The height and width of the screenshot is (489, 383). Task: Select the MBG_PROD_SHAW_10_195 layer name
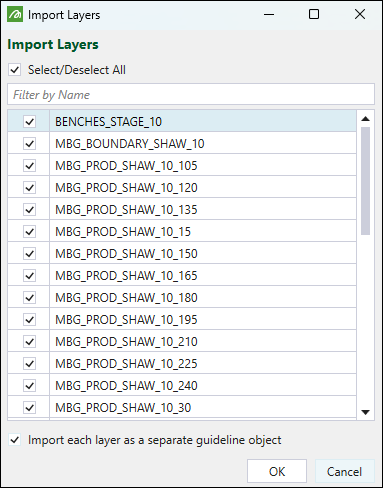pos(126,320)
